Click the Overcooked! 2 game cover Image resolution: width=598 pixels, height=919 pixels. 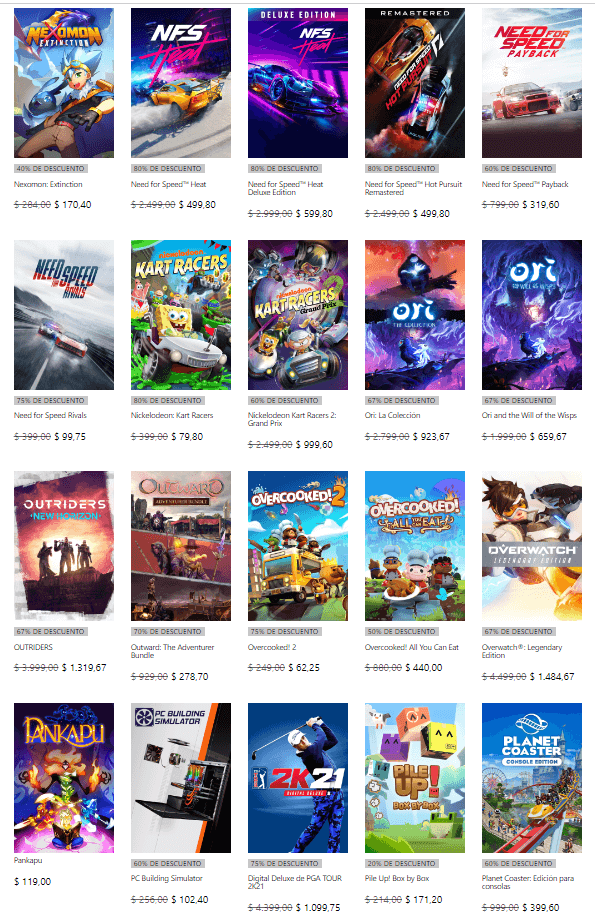(x=298, y=546)
